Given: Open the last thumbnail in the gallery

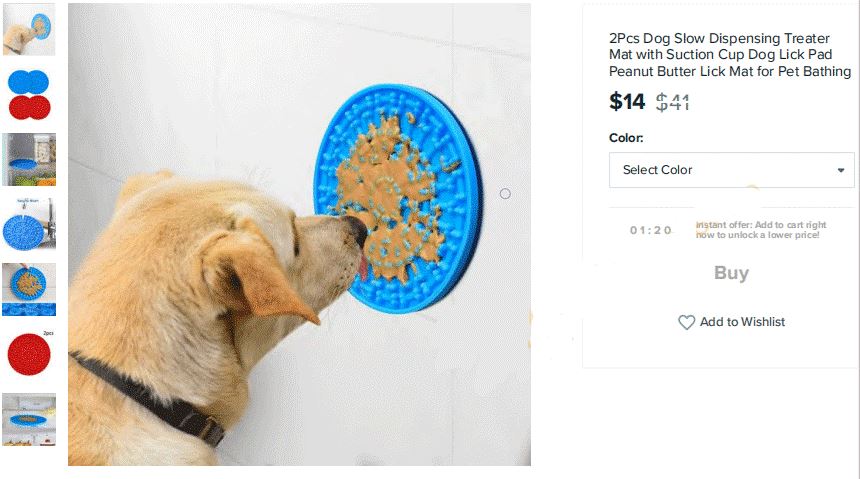Looking at the screenshot, I should (x=29, y=419).
